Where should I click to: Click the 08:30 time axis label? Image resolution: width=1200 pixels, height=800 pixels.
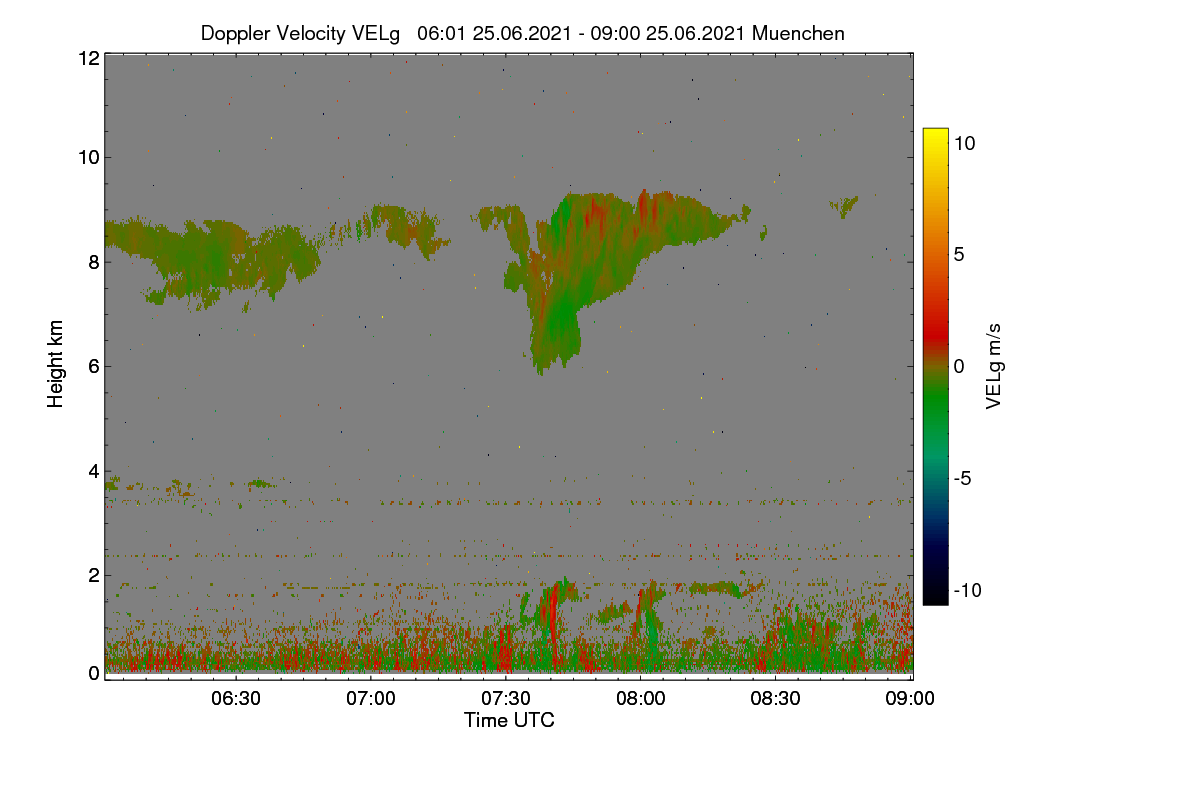coord(776,698)
